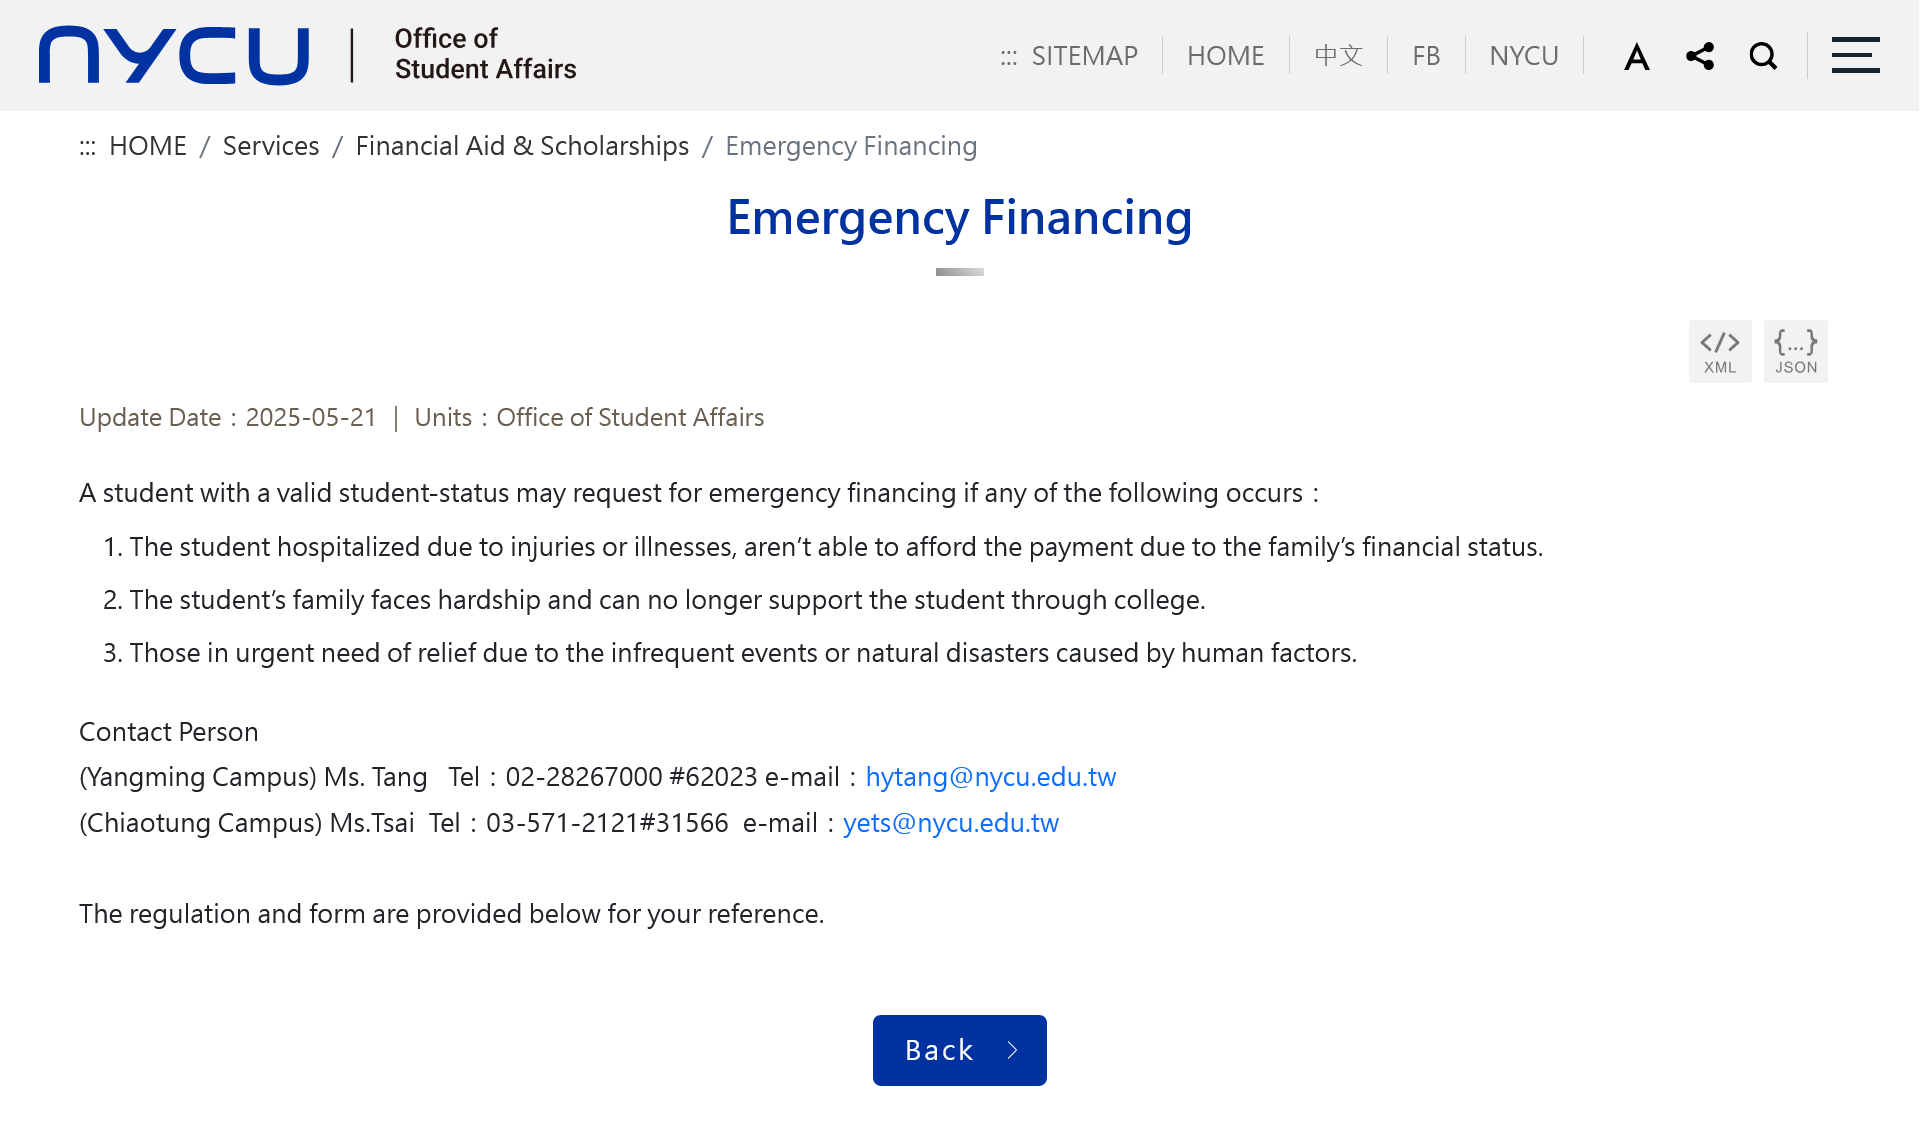1920x1132 pixels.
Task: Open the FB link in header
Action: (1426, 56)
